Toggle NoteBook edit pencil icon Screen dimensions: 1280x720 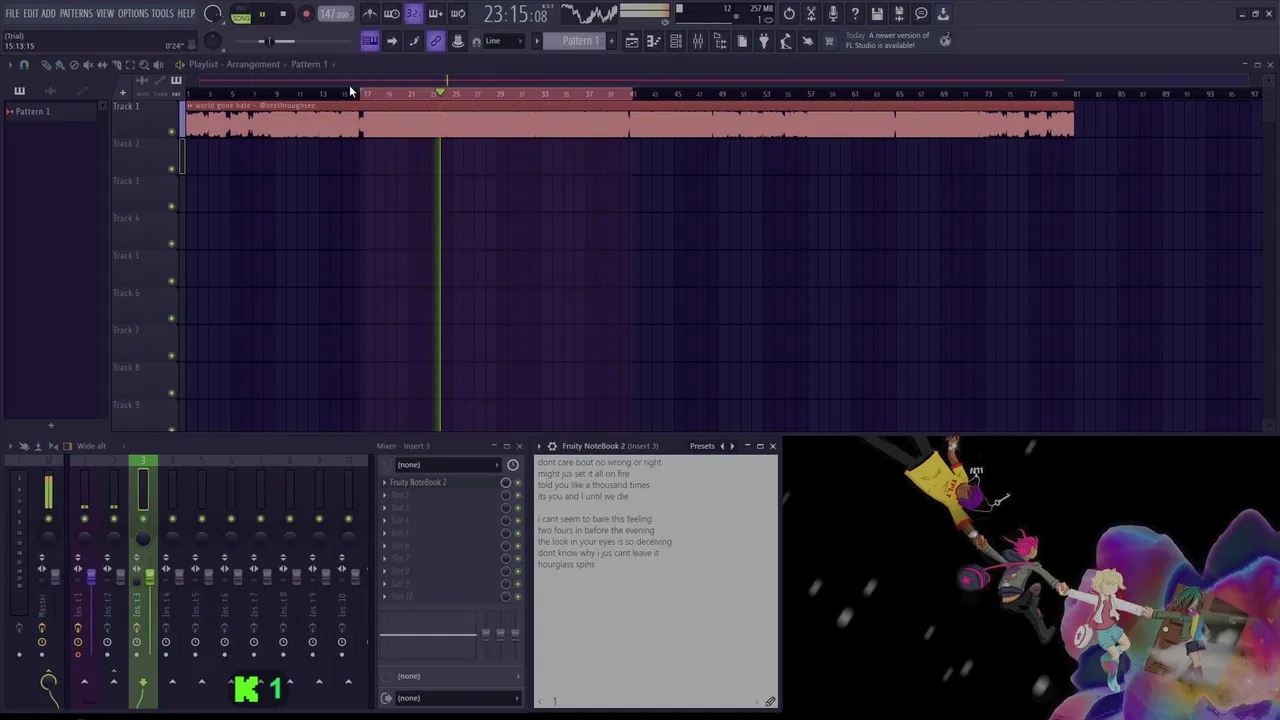click(770, 702)
